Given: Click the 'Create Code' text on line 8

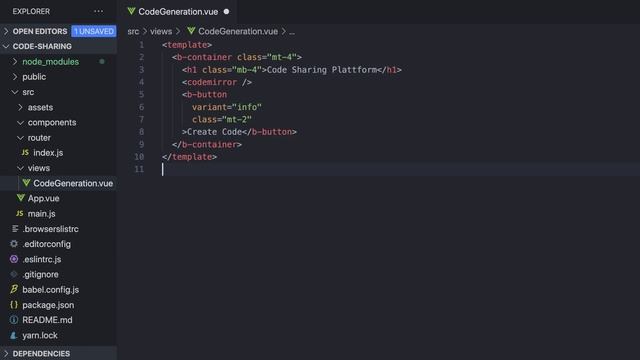Looking at the screenshot, I should click(x=214, y=132).
